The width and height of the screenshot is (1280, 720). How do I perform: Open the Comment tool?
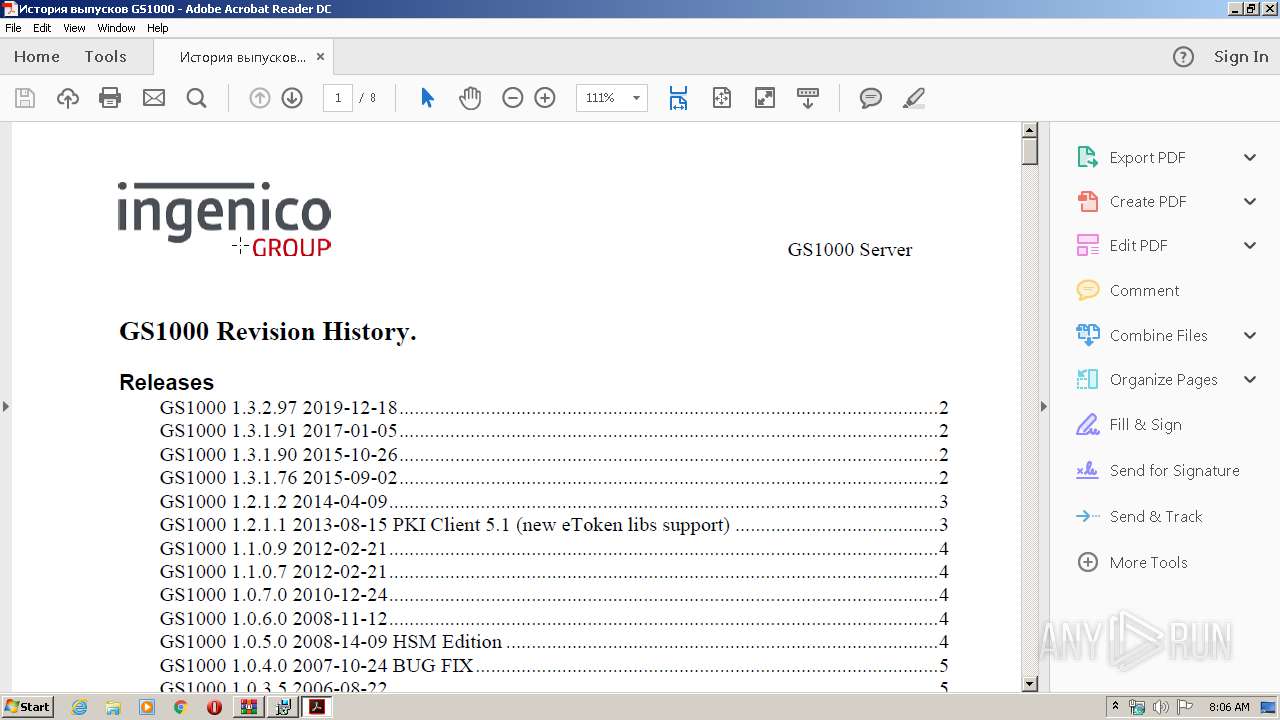1145,291
